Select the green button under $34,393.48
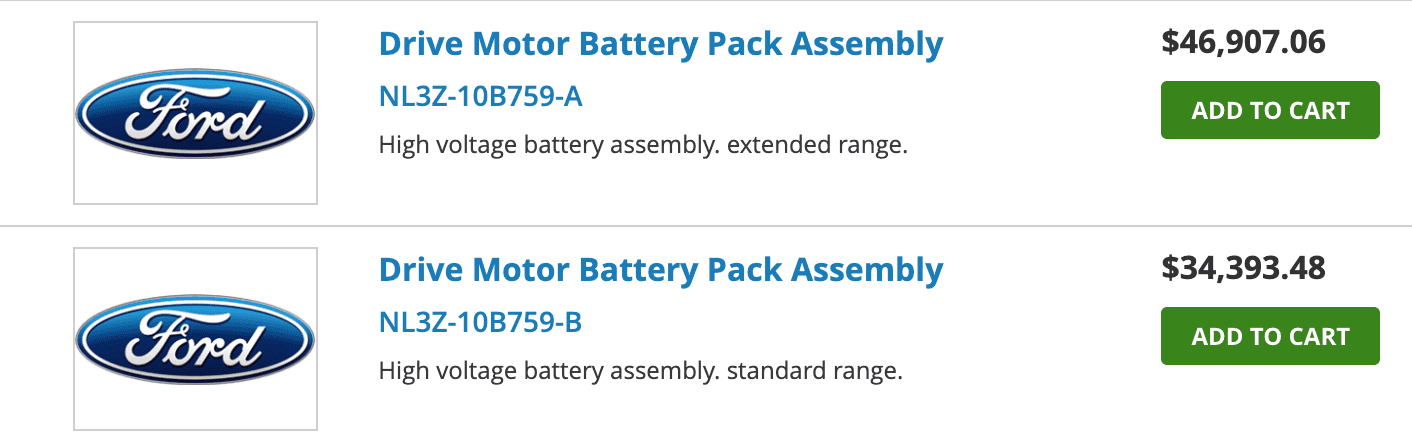Viewport: 1412px width, 448px height. click(1270, 336)
